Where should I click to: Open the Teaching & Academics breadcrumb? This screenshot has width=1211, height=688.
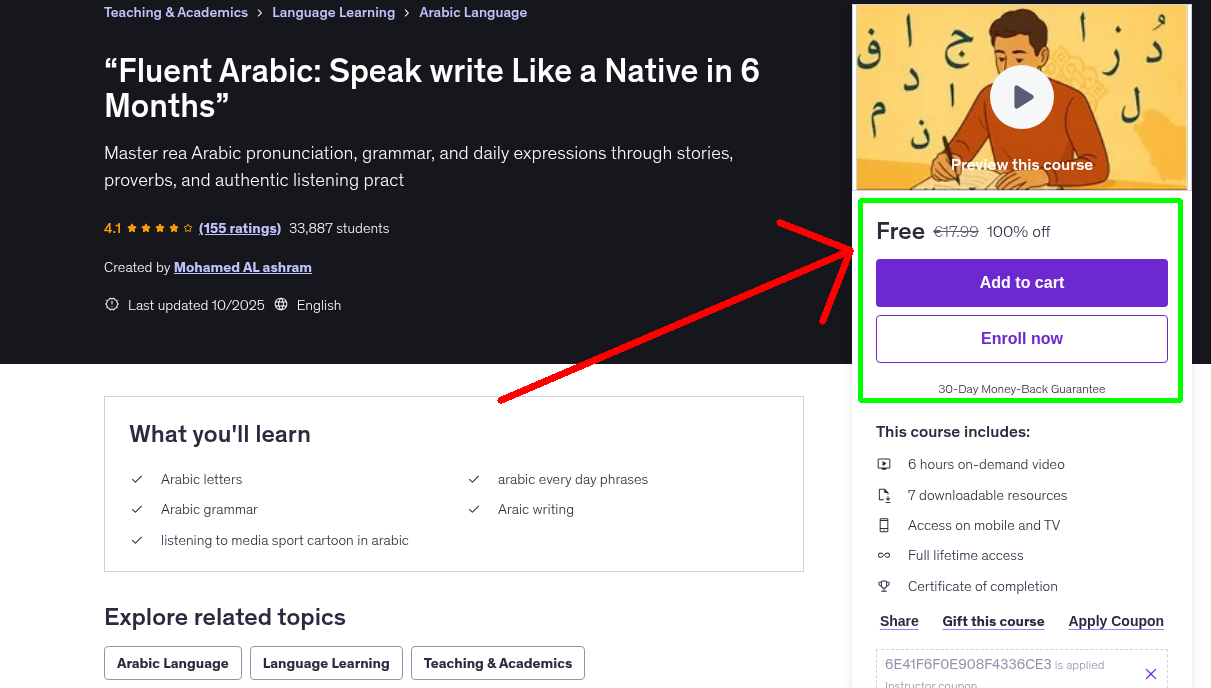(175, 12)
